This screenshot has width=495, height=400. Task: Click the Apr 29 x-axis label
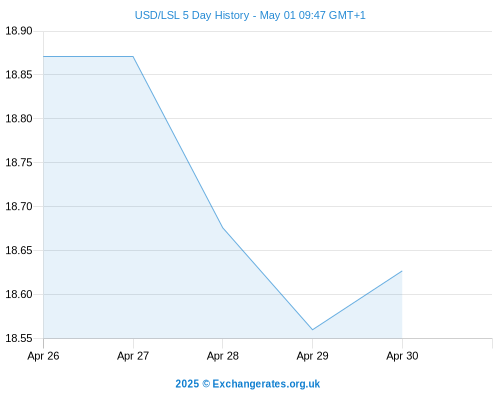click(312, 356)
